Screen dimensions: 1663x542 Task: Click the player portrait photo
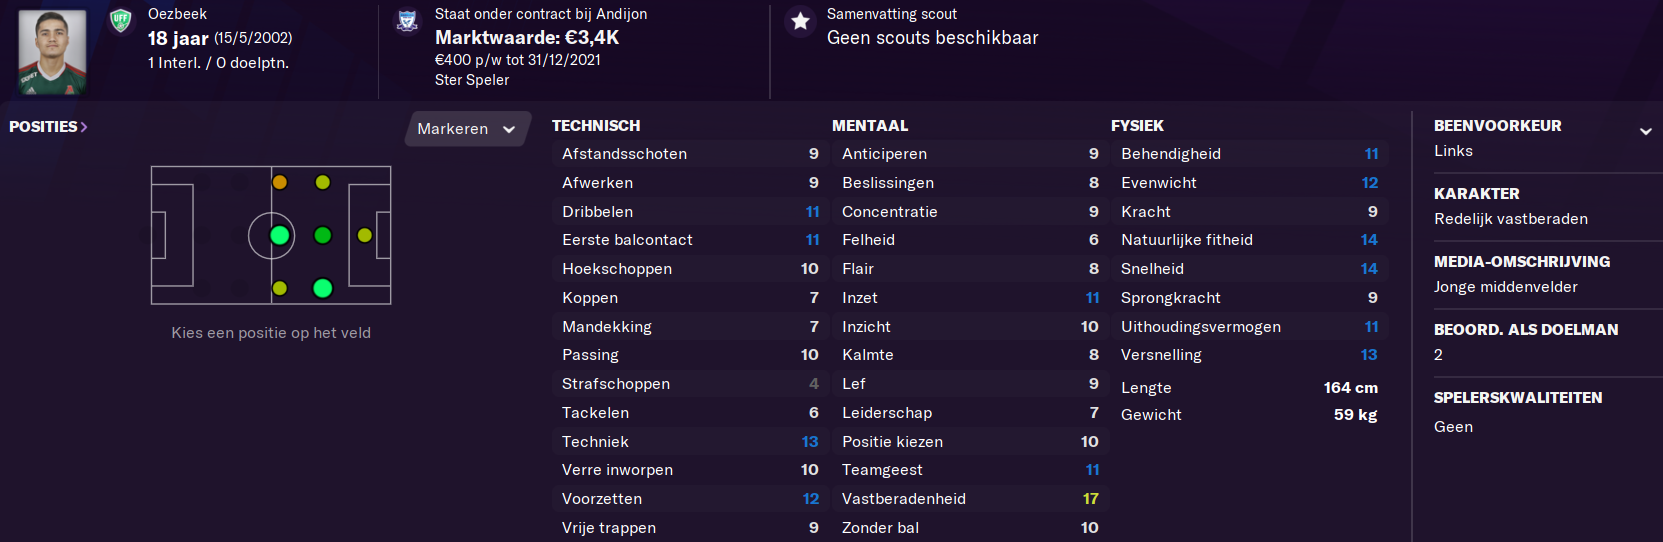click(x=52, y=52)
